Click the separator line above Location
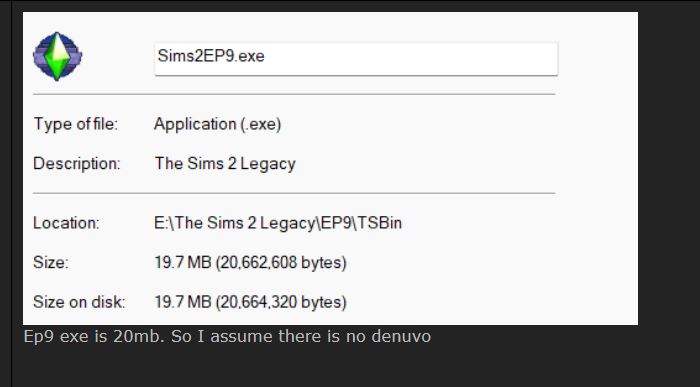 pyautogui.click(x=294, y=193)
